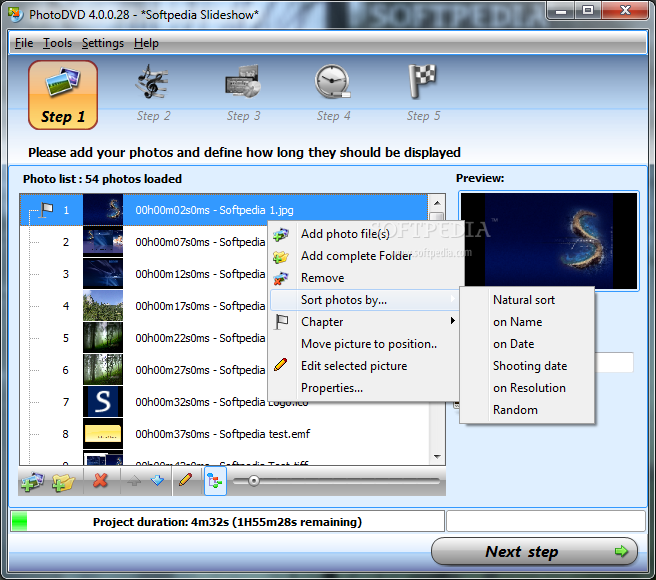Viewport: 656px width, 580px height.
Task: Go to Step 3 menu icon
Action: [243, 82]
